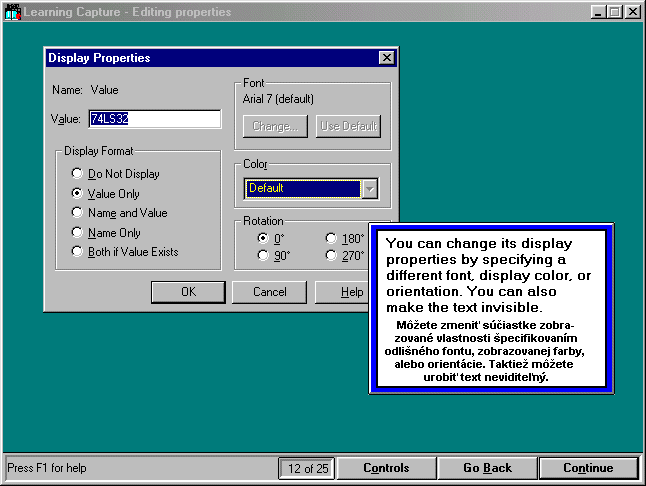
Task: Set rotation to 90 degrees
Action: click(x=264, y=256)
